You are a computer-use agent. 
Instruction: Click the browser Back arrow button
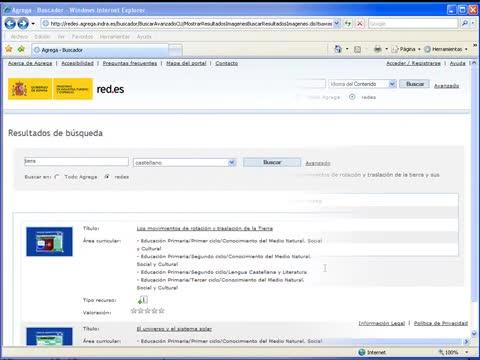10,24
